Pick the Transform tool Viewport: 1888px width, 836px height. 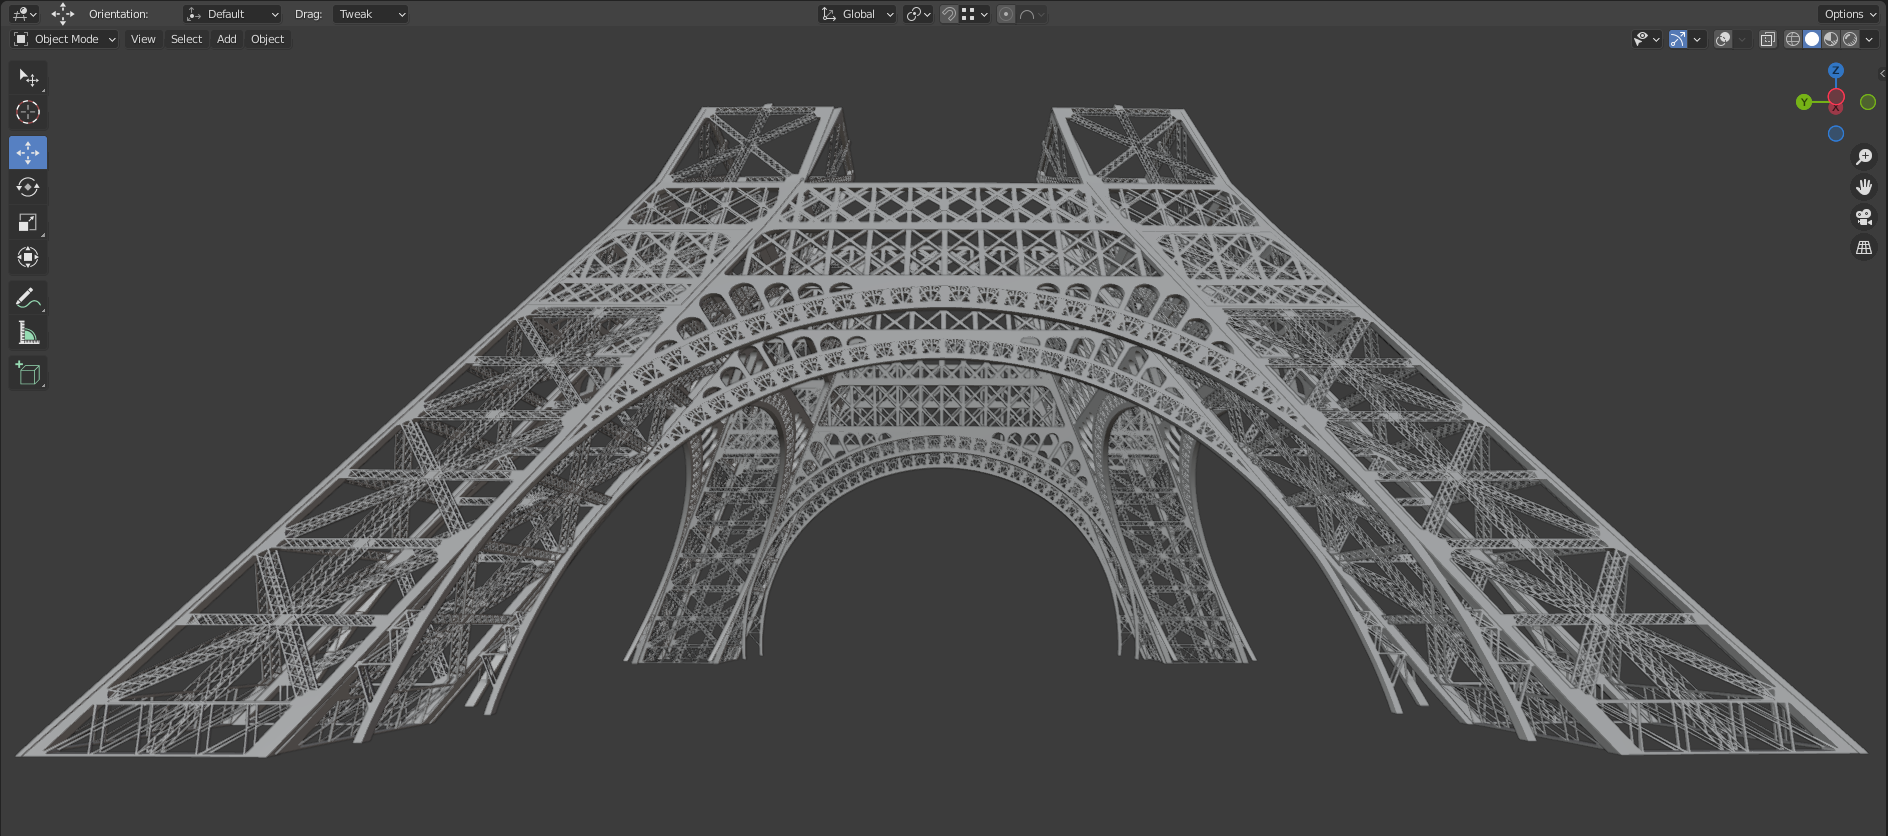point(28,257)
